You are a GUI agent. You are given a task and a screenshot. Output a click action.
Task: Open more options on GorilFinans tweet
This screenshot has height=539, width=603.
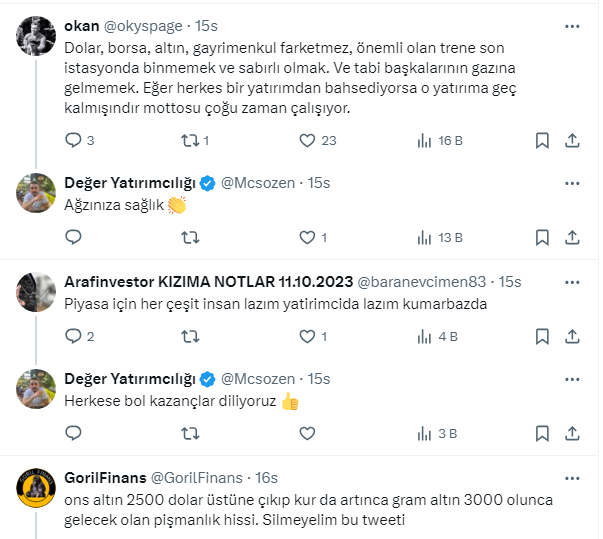(572, 477)
